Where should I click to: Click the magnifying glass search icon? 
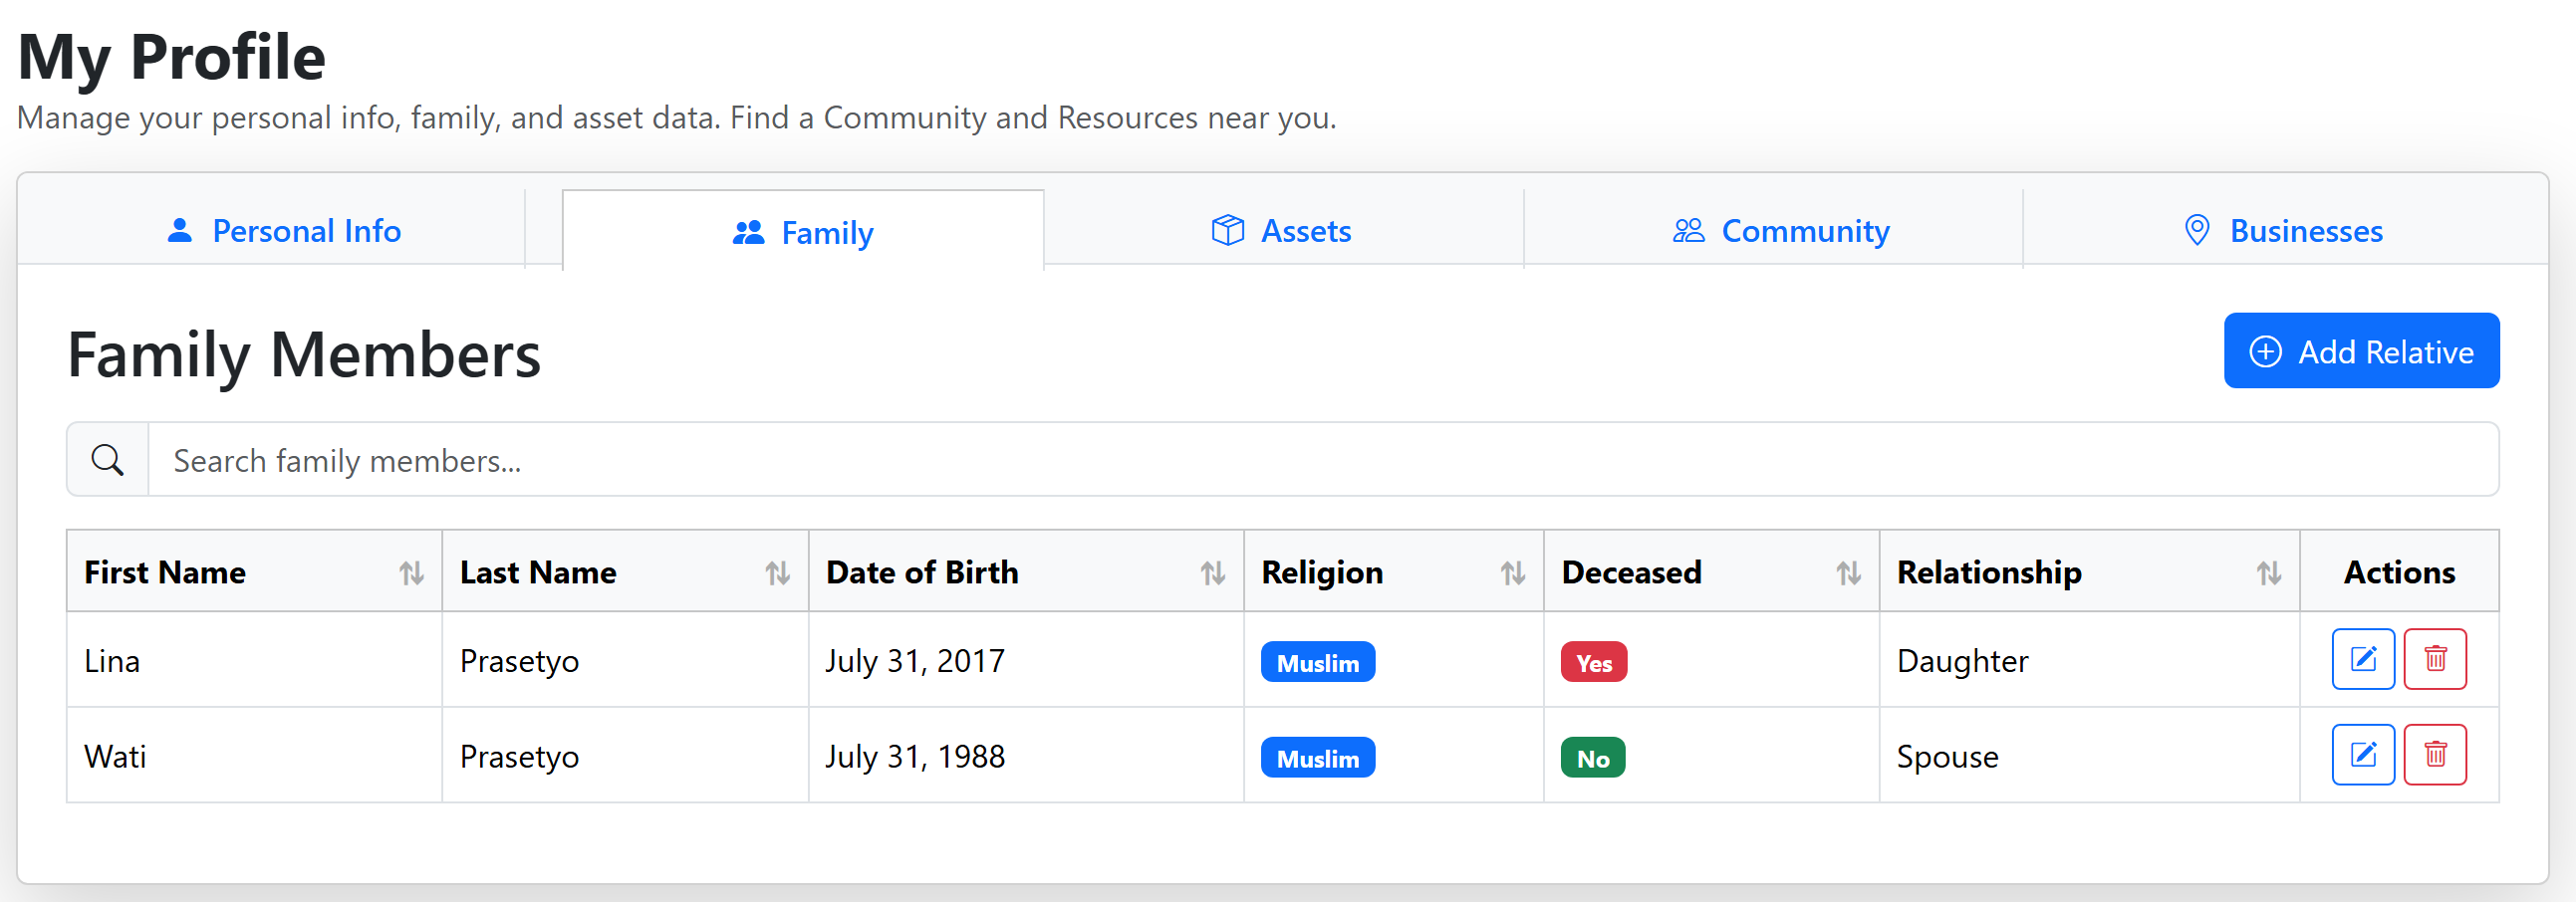[108, 460]
